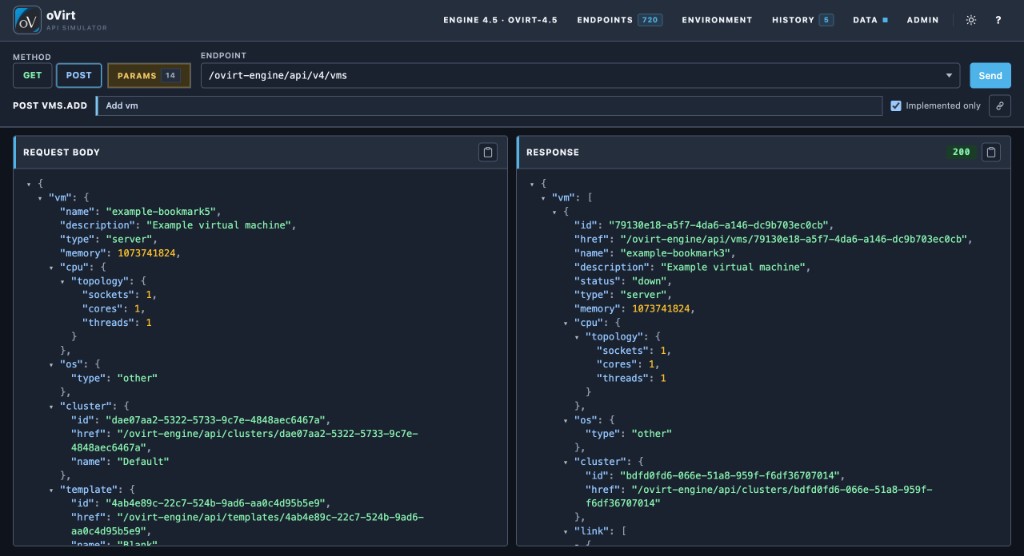1024x556 pixels.
Task: Click the request type value "server"
Action: 129,240
